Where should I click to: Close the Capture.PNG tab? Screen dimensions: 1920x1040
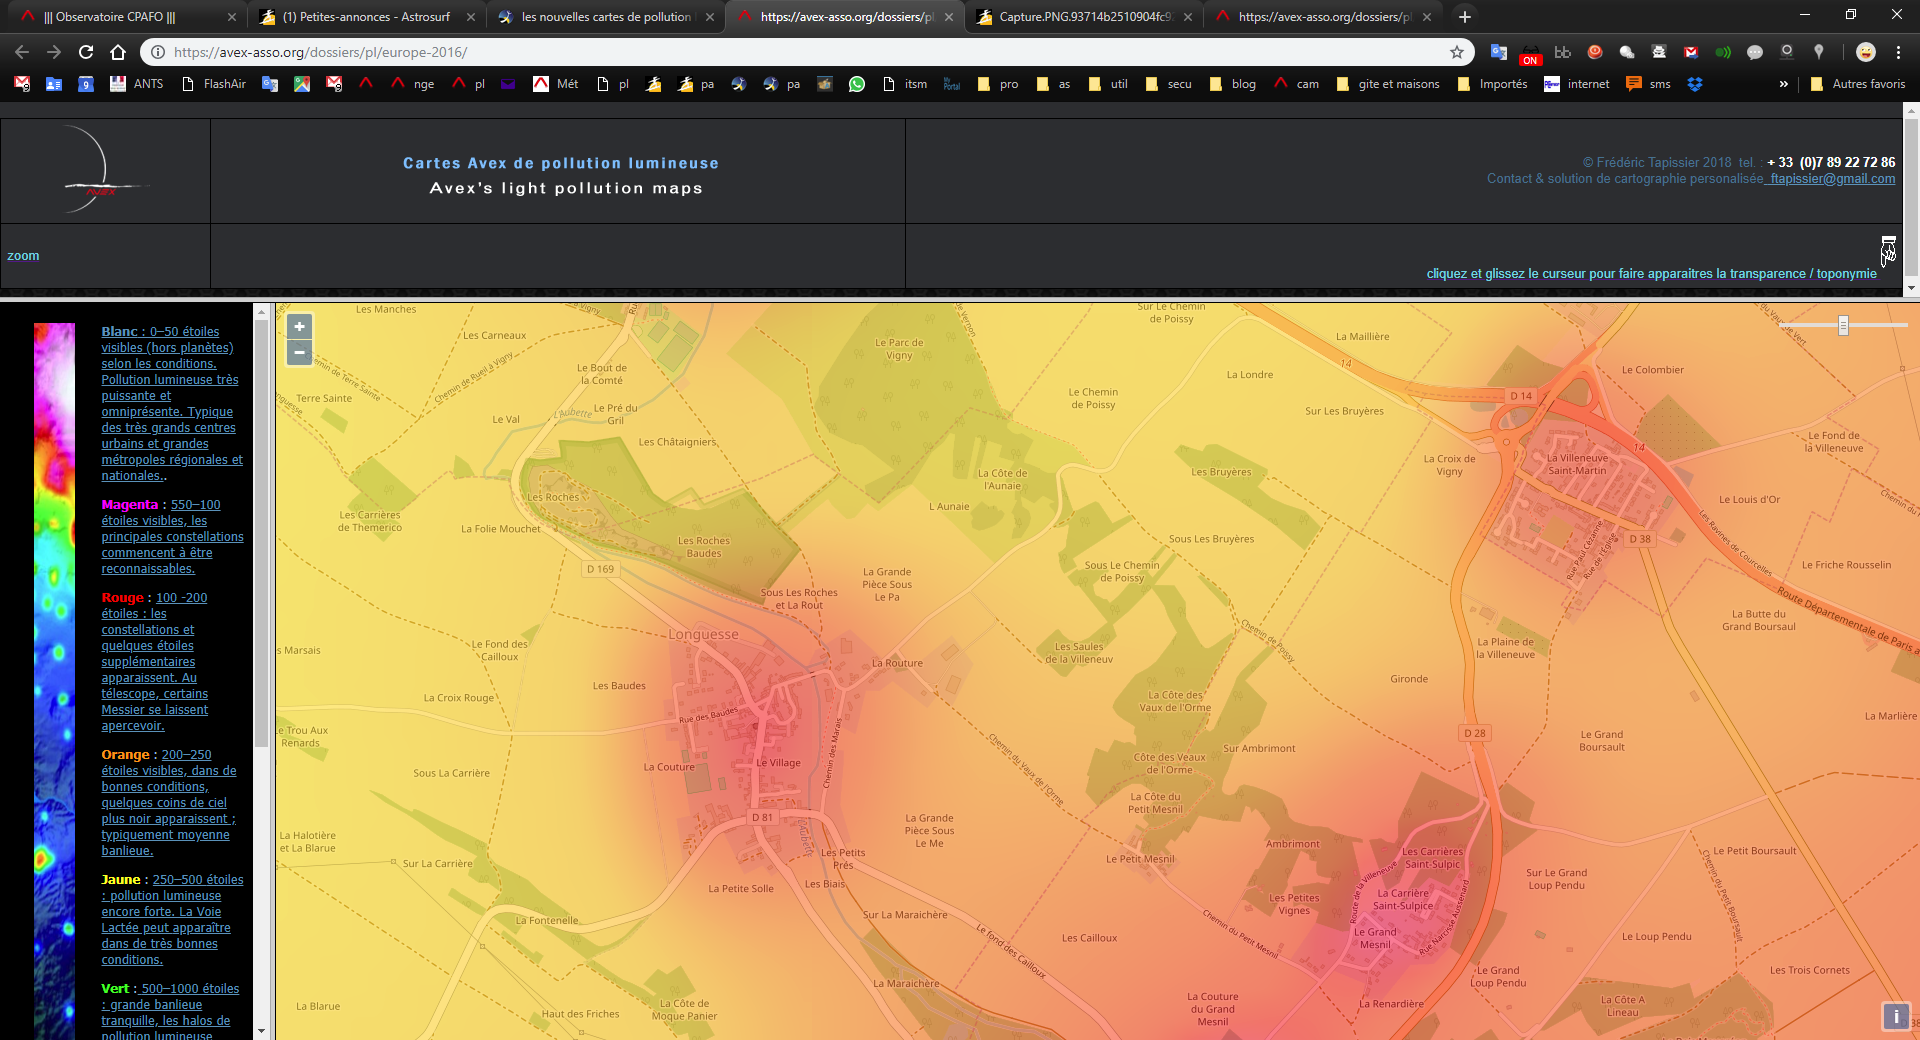(1188, 17)
